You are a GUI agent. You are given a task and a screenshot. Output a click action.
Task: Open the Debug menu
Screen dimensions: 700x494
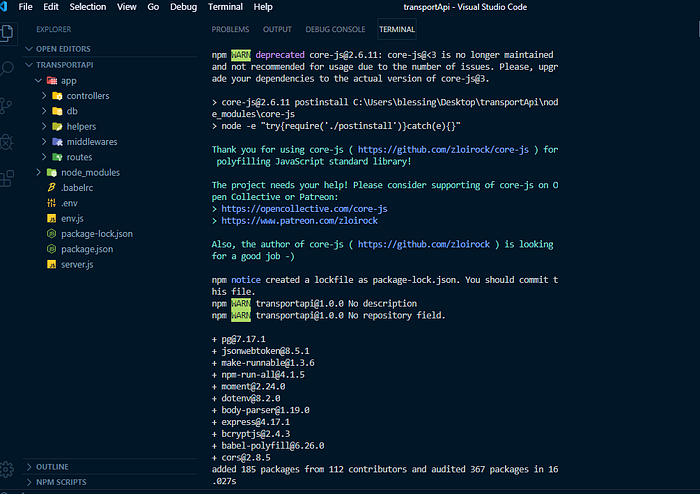click(x=183, y=7)
